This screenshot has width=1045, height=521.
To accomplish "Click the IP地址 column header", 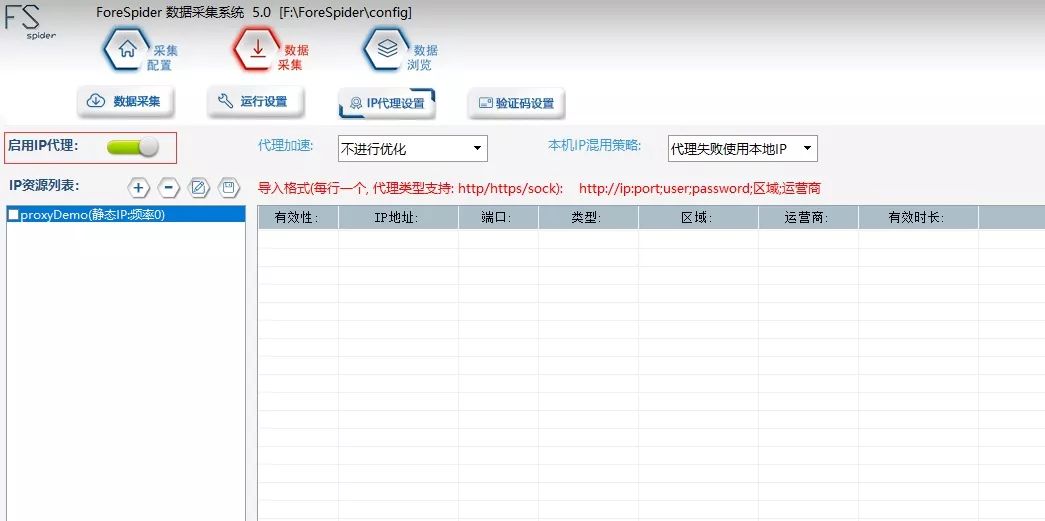I will pyautogui.click(x=398, y=217).
